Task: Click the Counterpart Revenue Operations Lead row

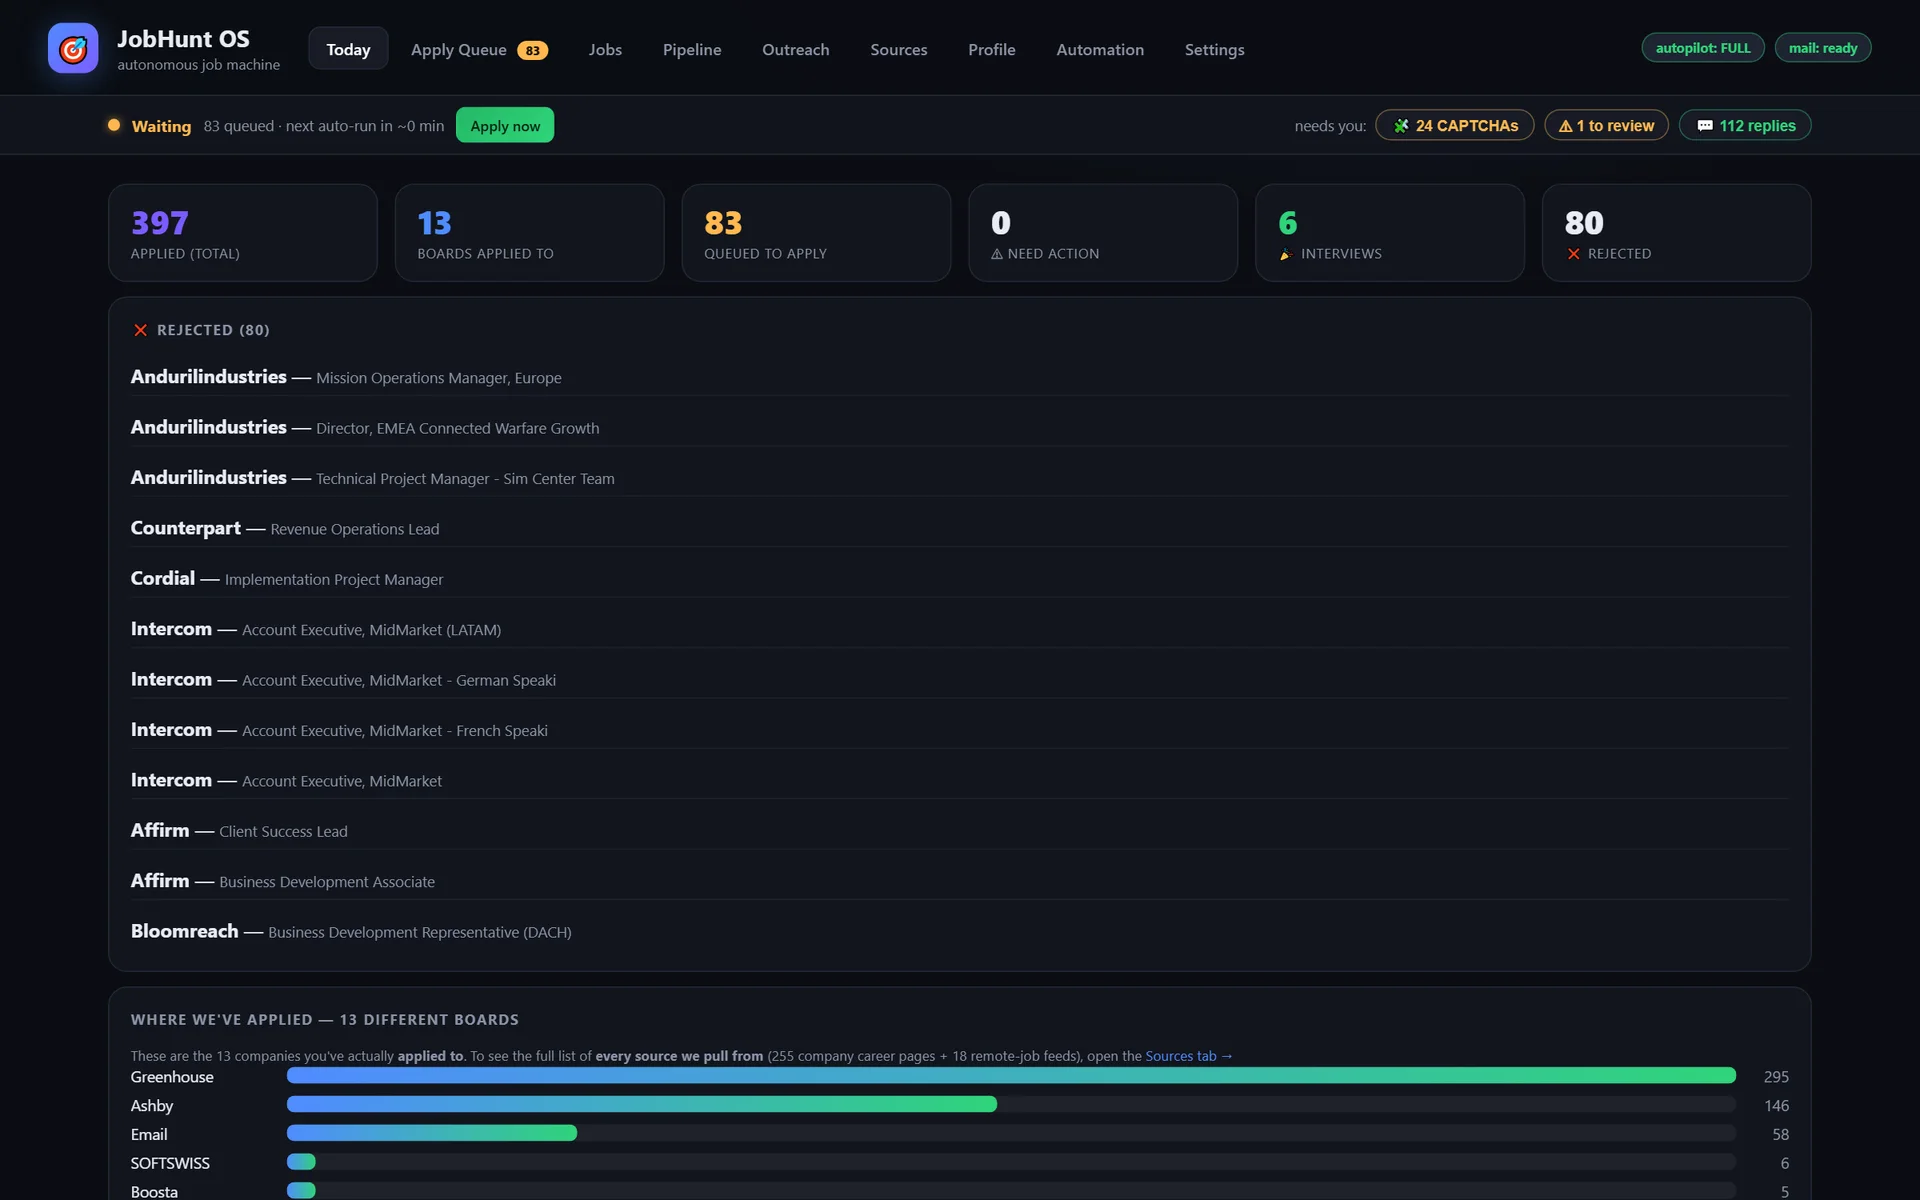Action: 960,528
